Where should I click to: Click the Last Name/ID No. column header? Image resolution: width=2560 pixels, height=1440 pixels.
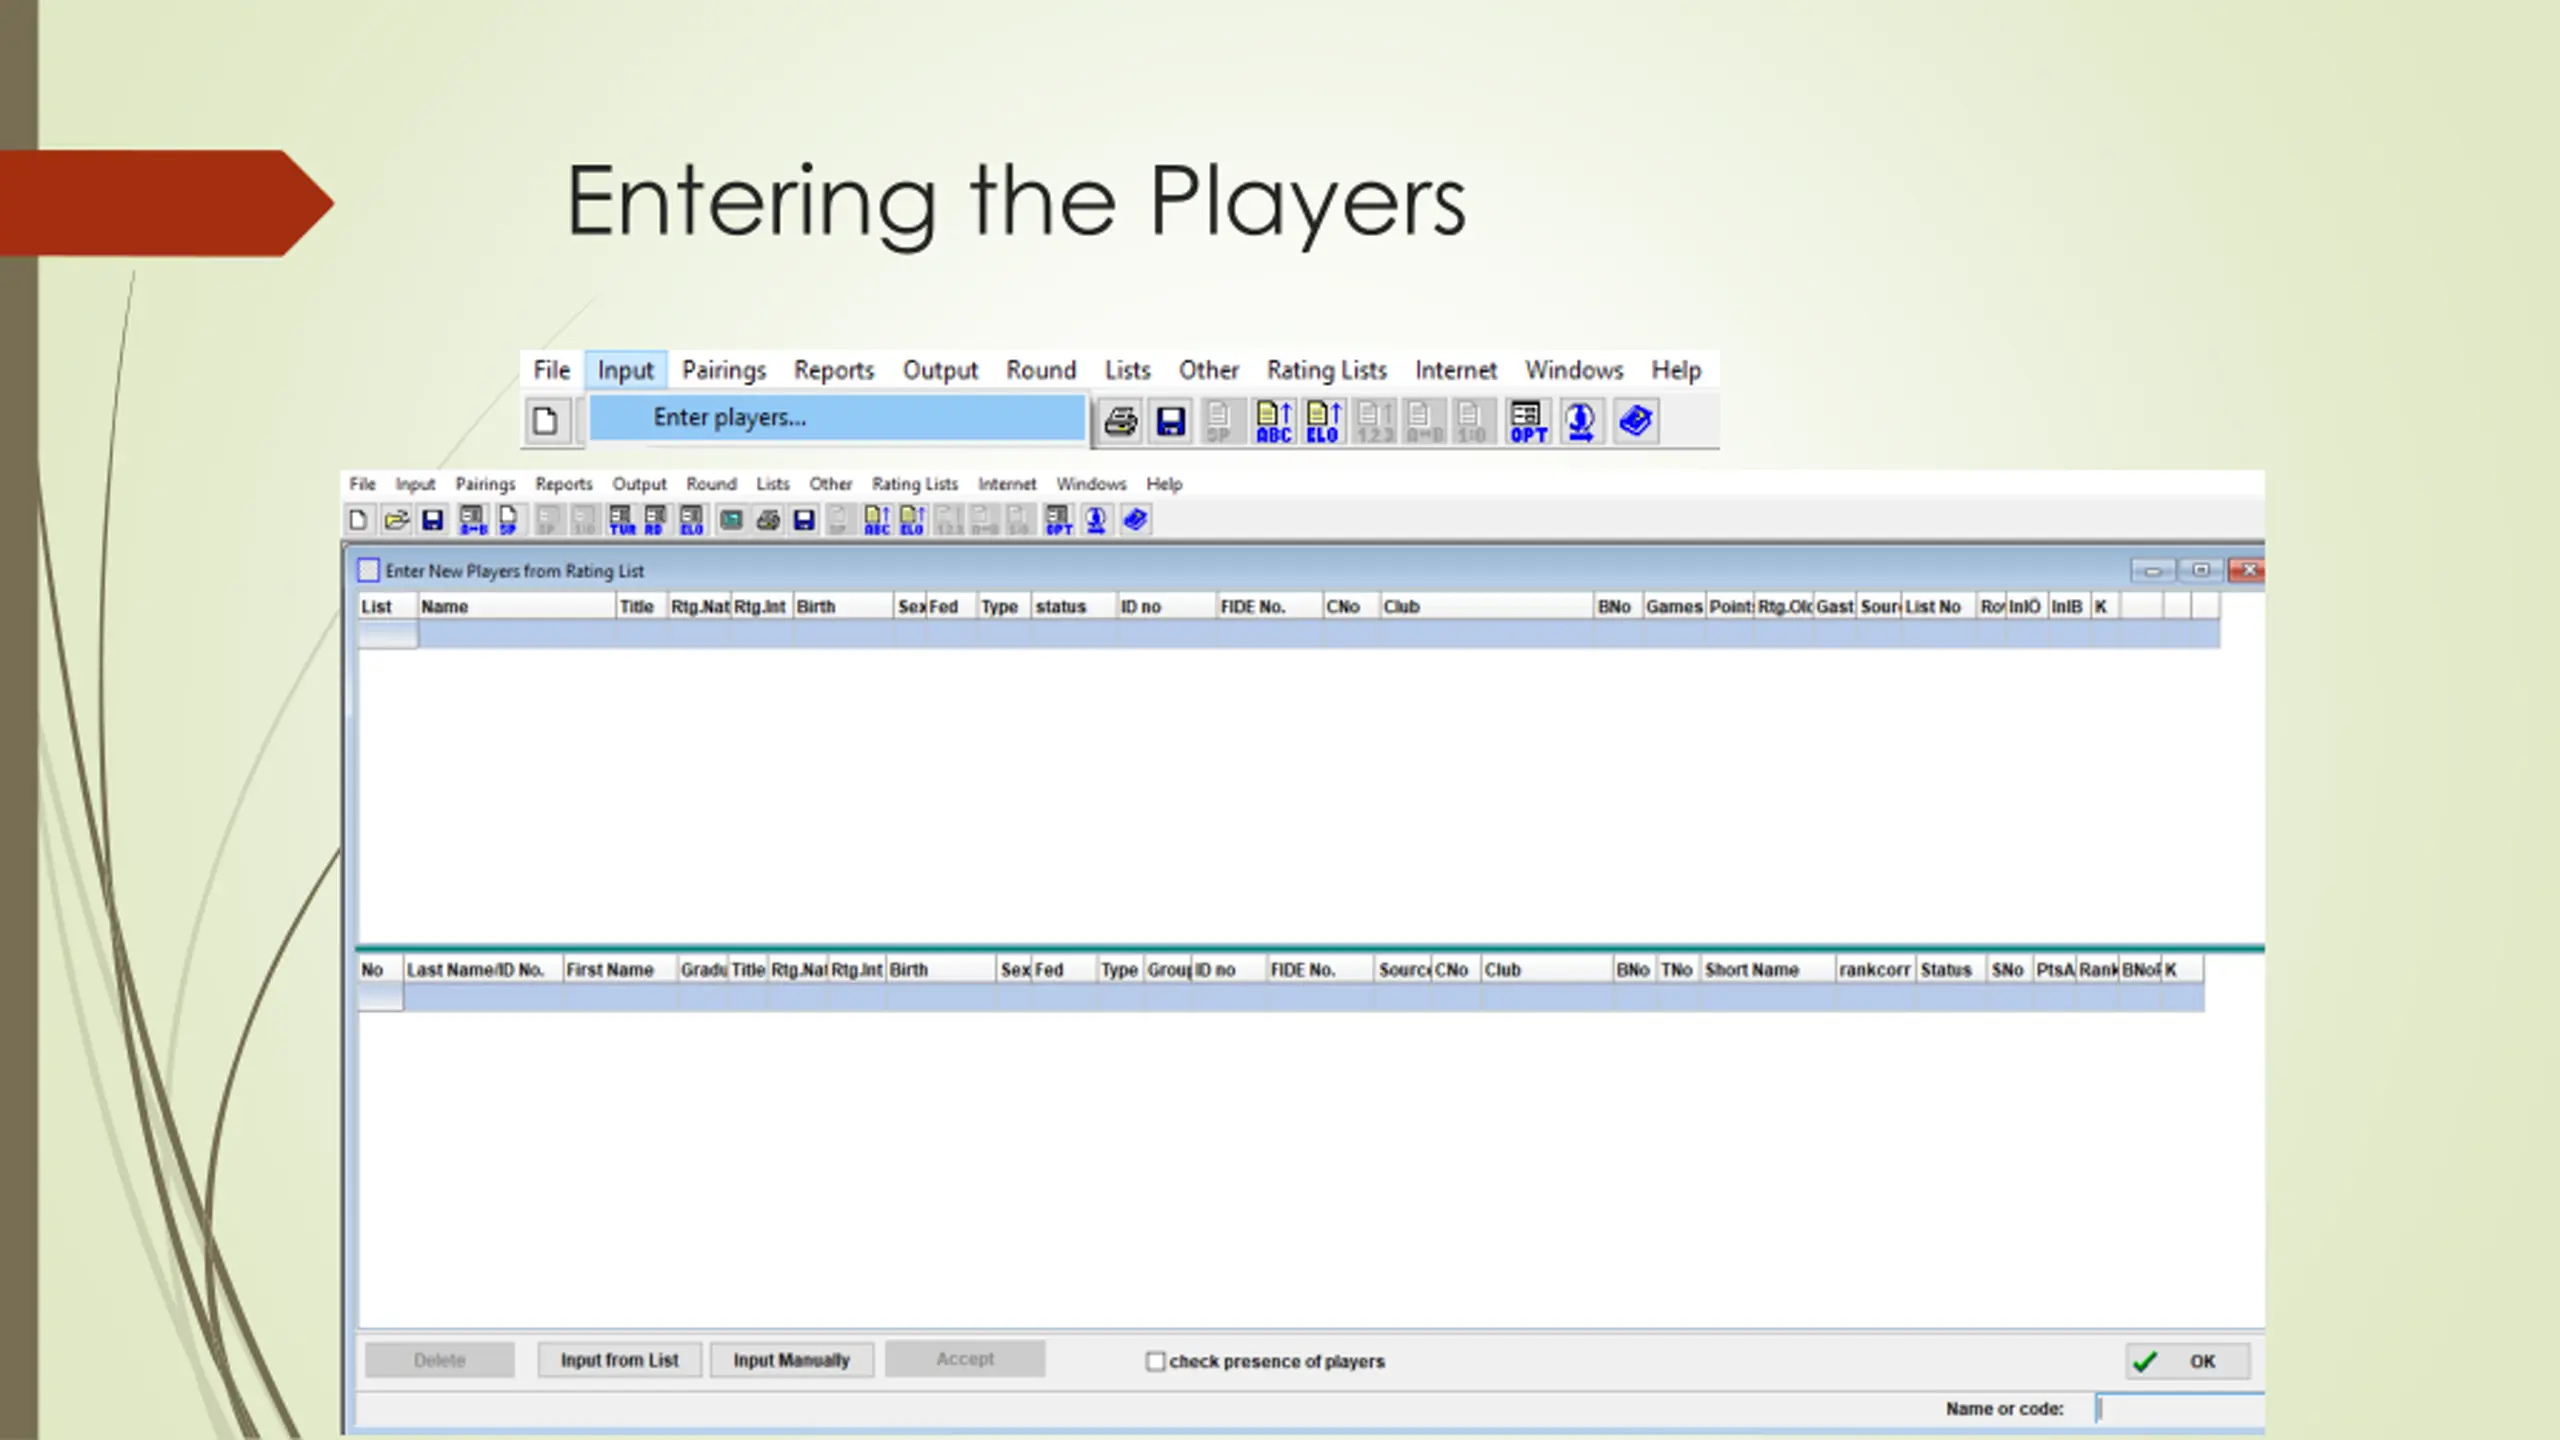[x=476, y=970]
